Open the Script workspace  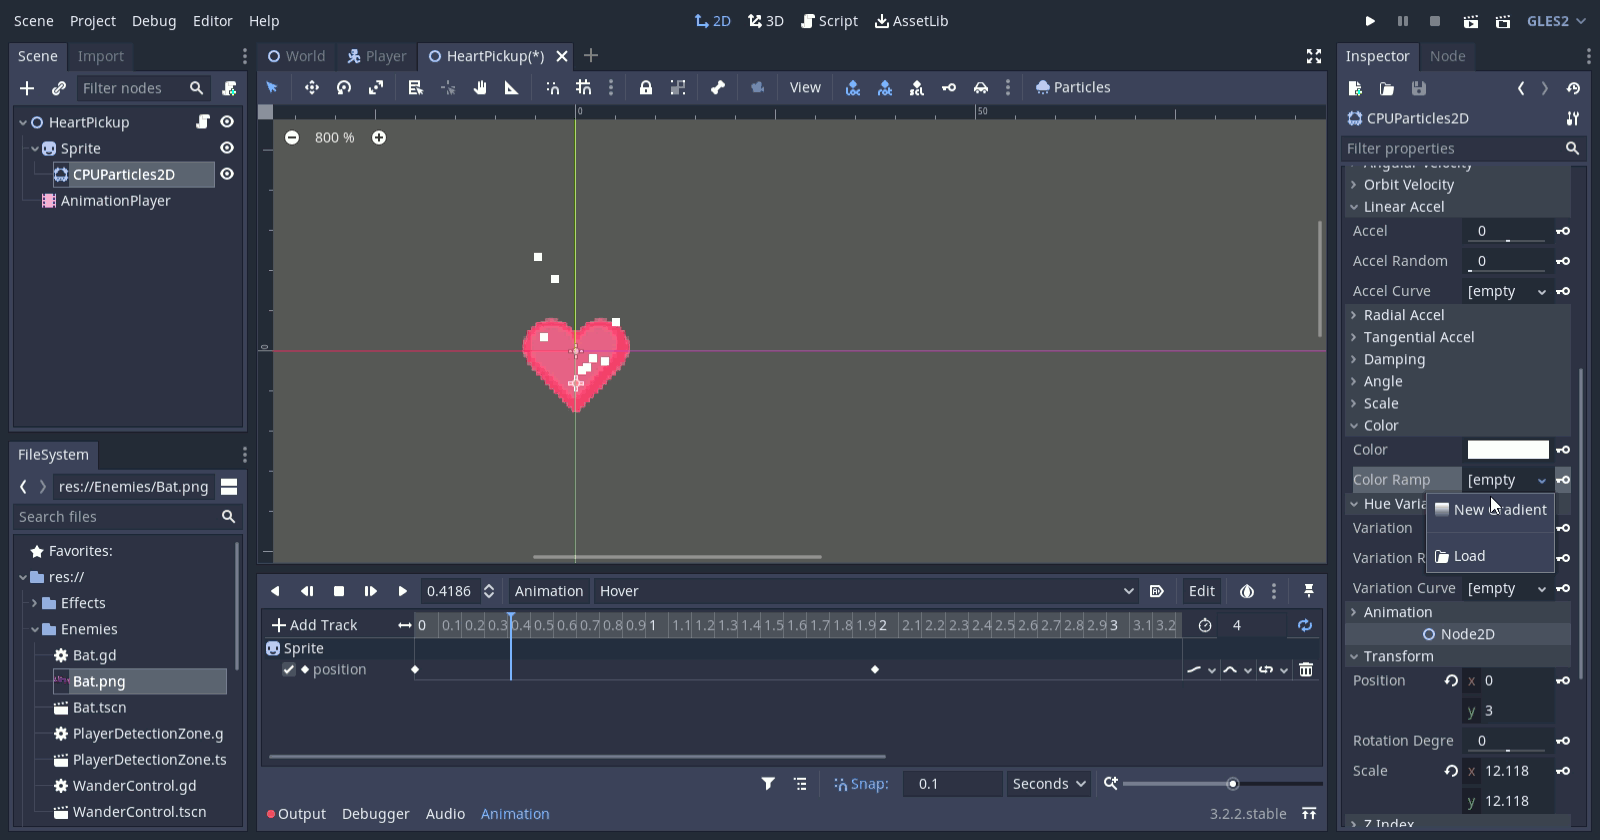coord(830,21)
